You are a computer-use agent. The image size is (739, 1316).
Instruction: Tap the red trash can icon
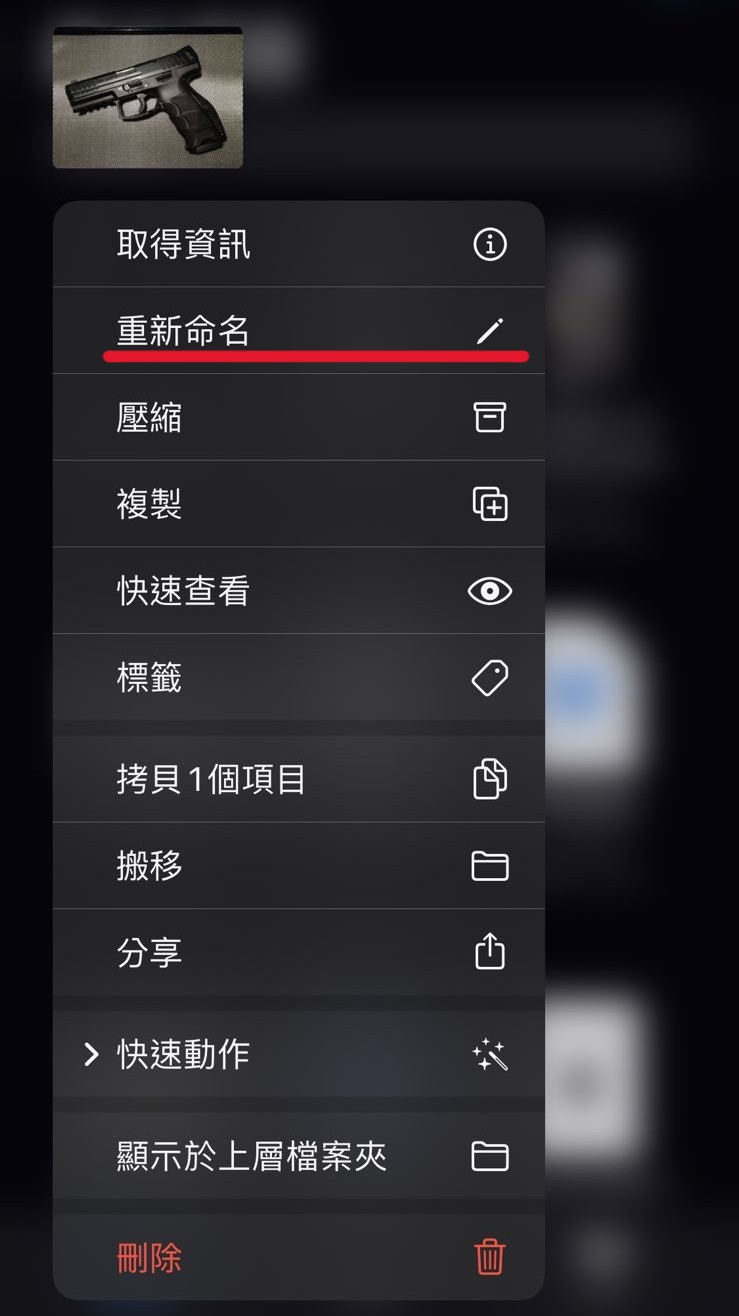(490, 1256)
